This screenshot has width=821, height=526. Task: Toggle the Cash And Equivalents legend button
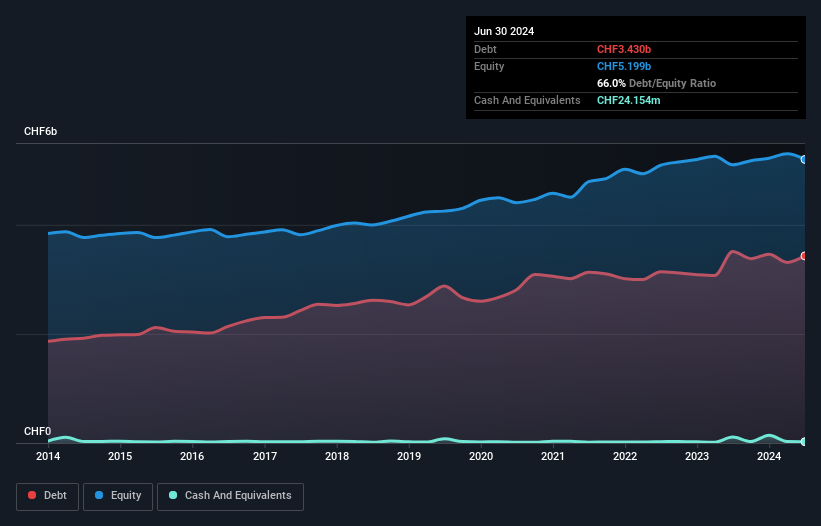click(230, 496)
